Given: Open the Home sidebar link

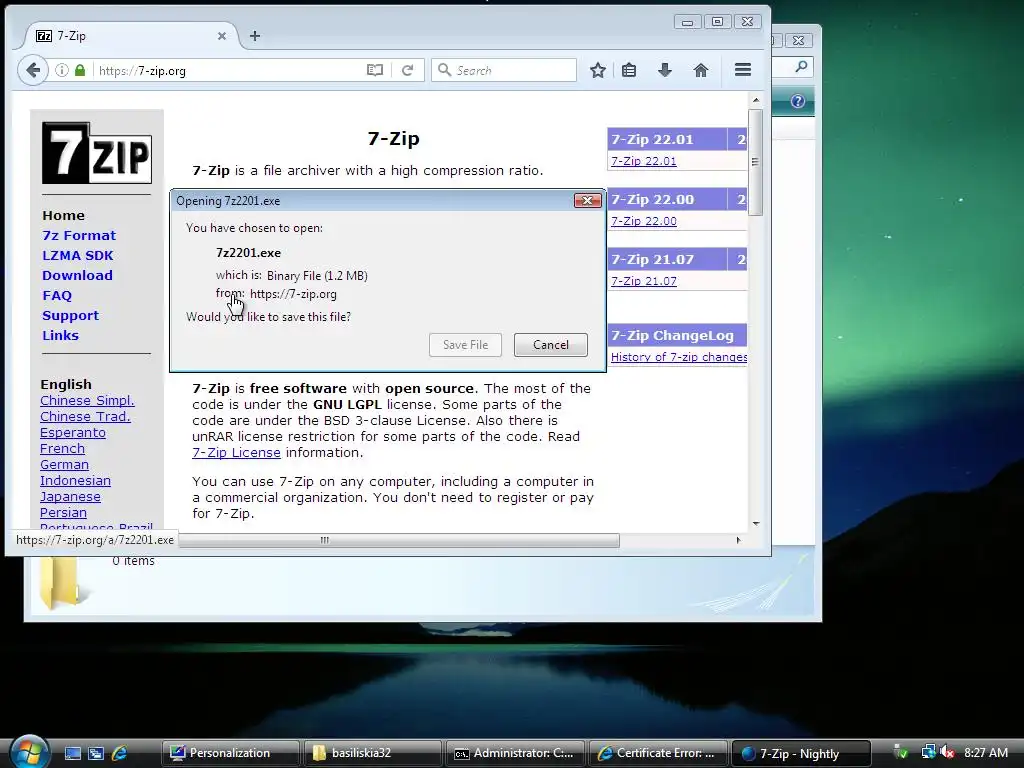Looking at the screenshot, I should click(63, 216).
